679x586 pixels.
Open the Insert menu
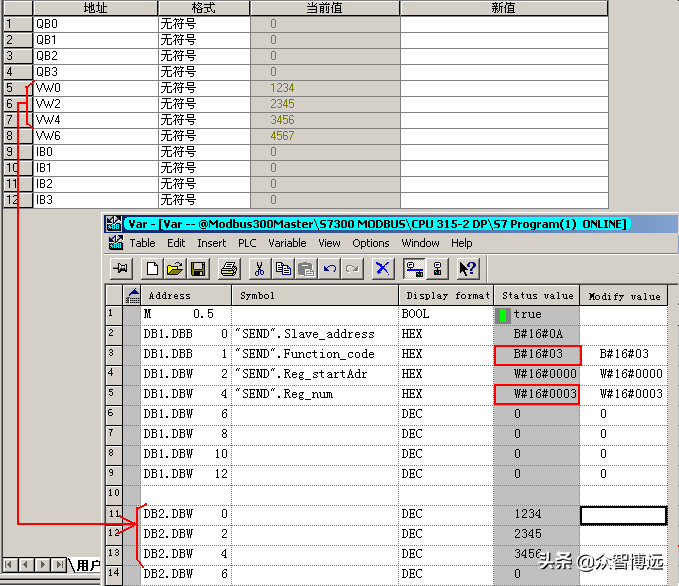click(211, 243)
